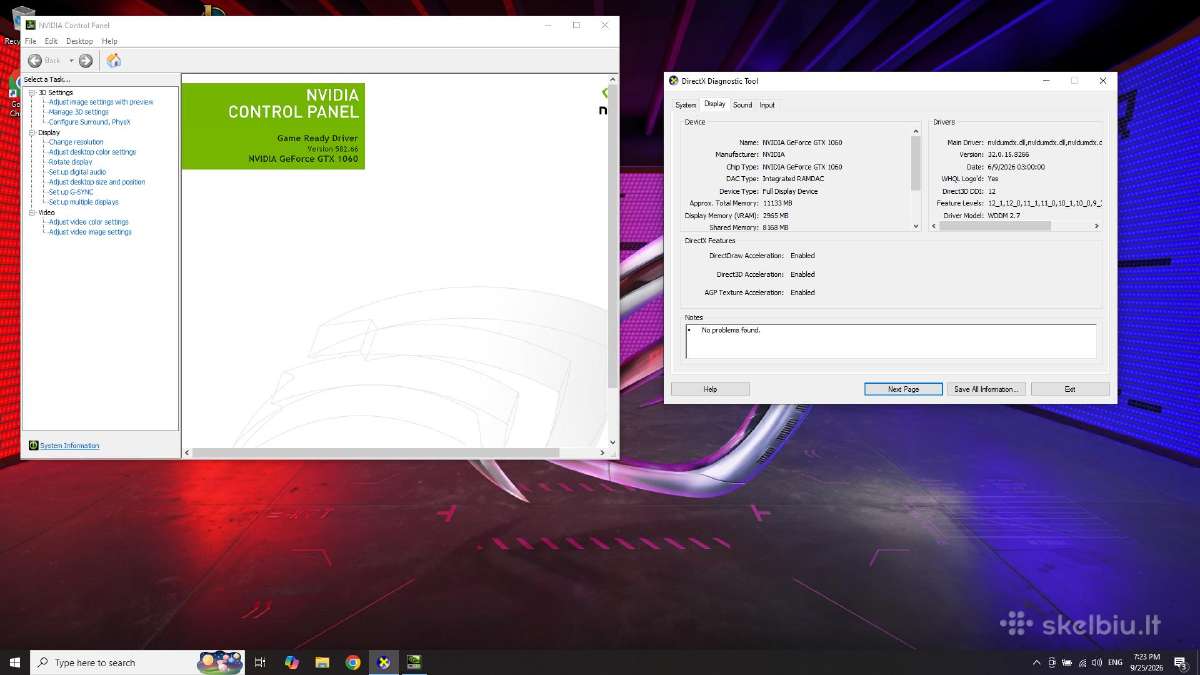Open Change resolution
This screenshot has height=675, width=1200.
[76, 142]
